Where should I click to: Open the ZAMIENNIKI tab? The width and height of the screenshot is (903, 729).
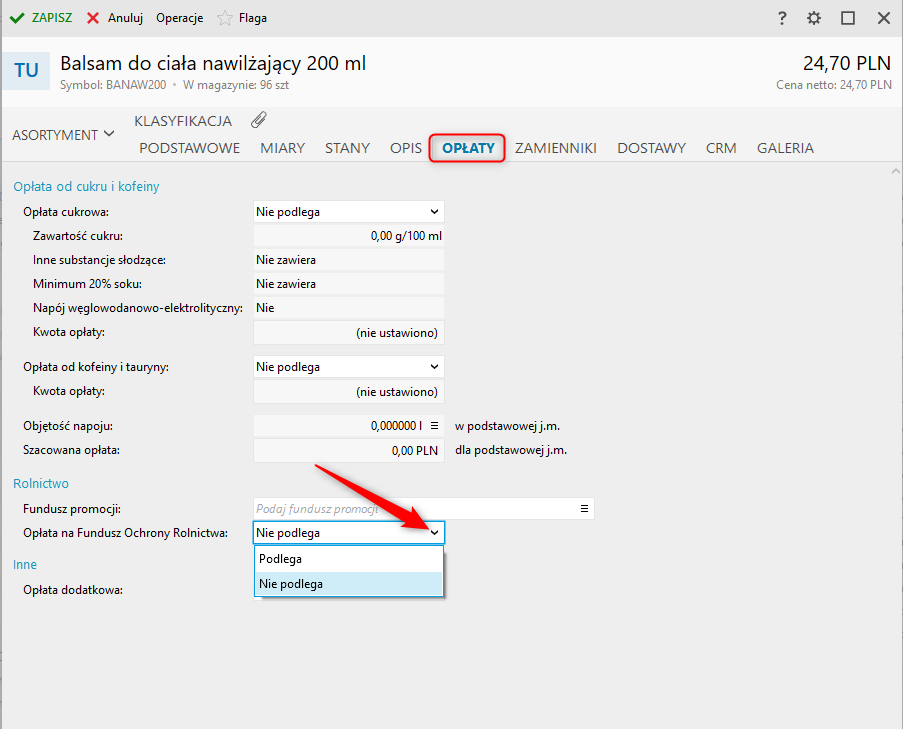coord(556,148)
